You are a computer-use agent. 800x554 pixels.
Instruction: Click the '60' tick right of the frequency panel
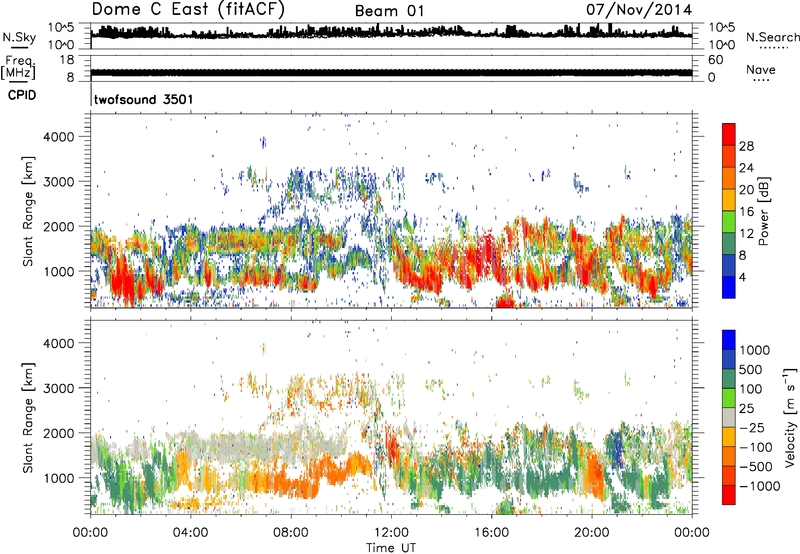pos(716,60)
